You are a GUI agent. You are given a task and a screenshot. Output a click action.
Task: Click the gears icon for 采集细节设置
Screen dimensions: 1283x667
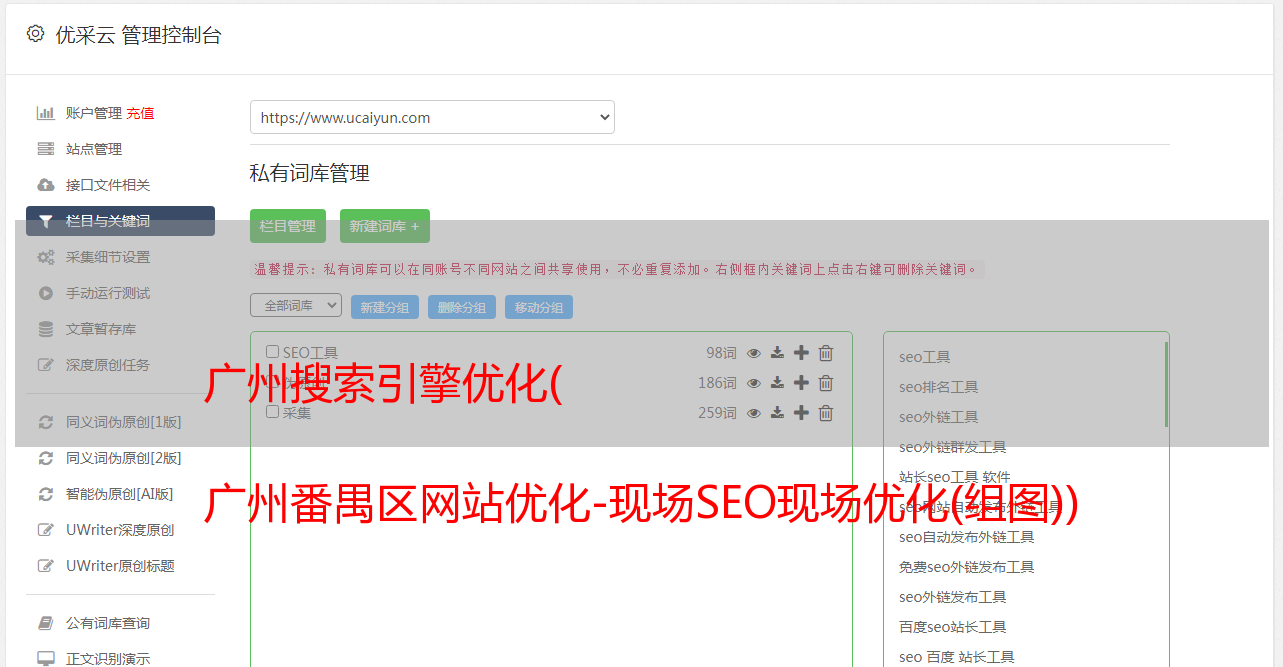click(x=45, y=257)
